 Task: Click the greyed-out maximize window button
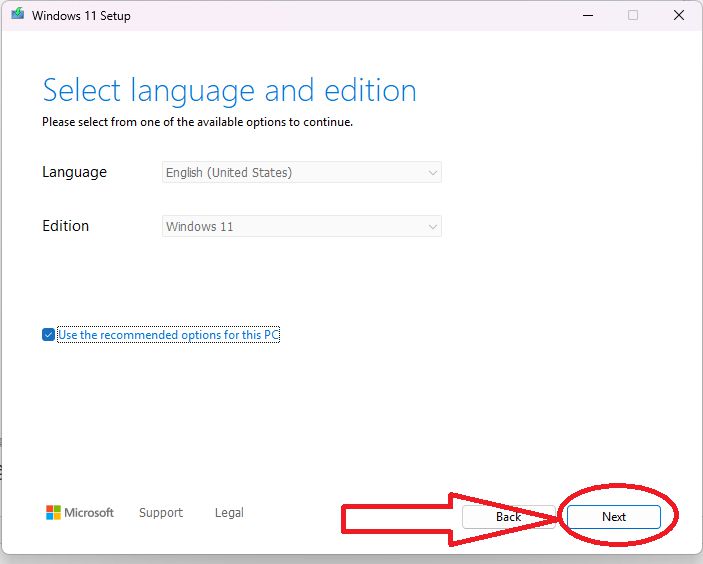(633, 15)
